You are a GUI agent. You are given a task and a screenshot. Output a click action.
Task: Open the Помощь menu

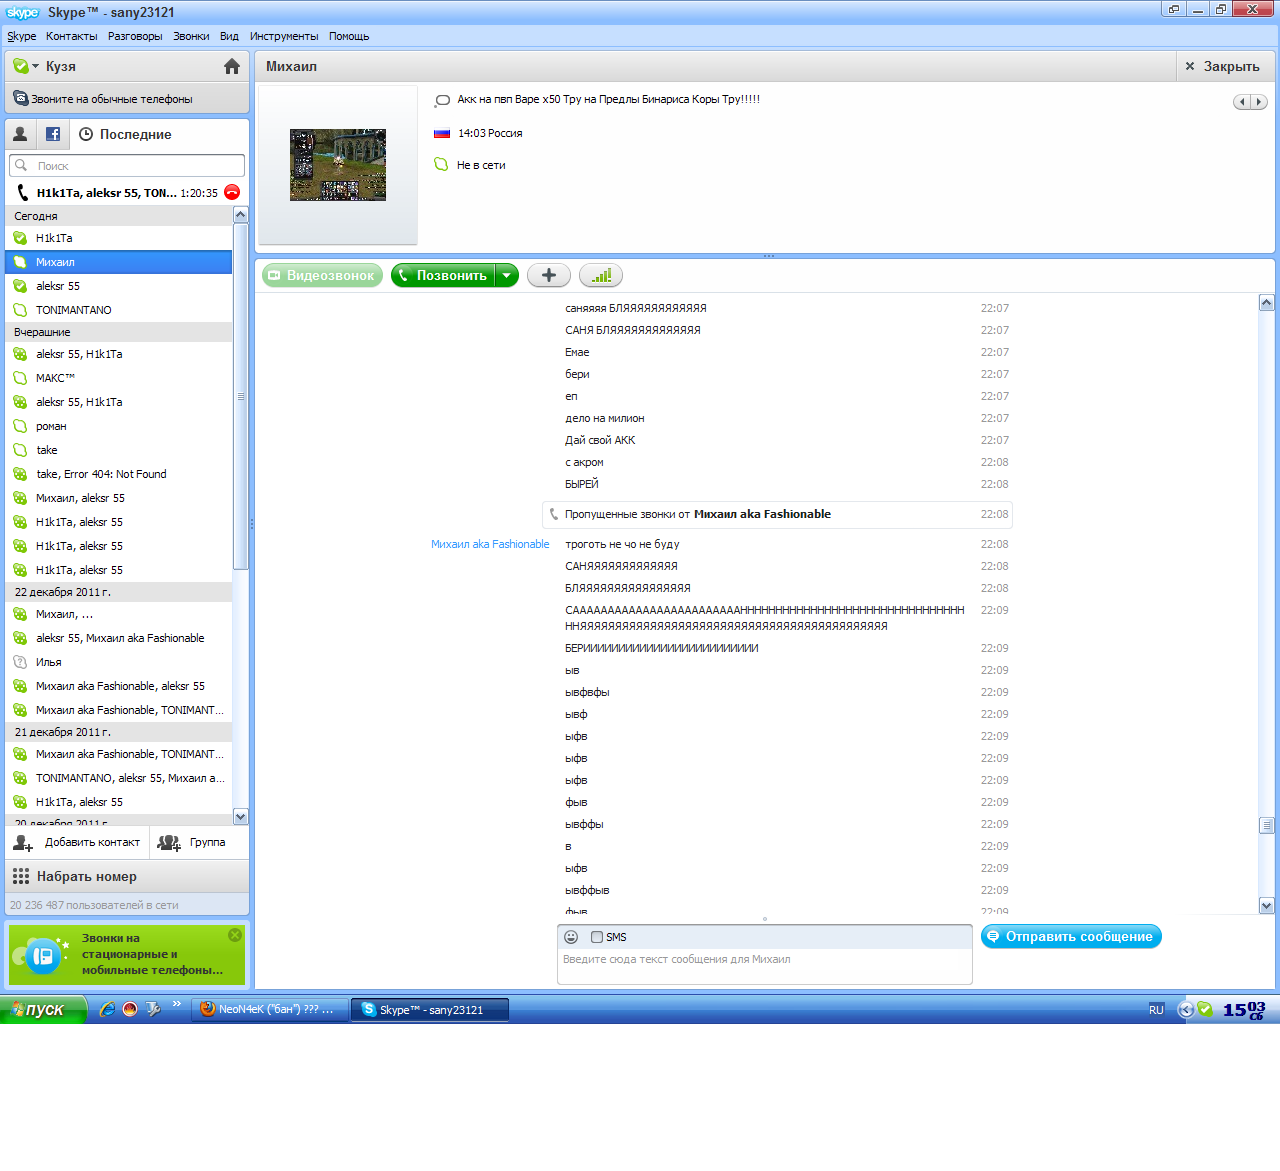pyautogui.click(x=349, y=36)
